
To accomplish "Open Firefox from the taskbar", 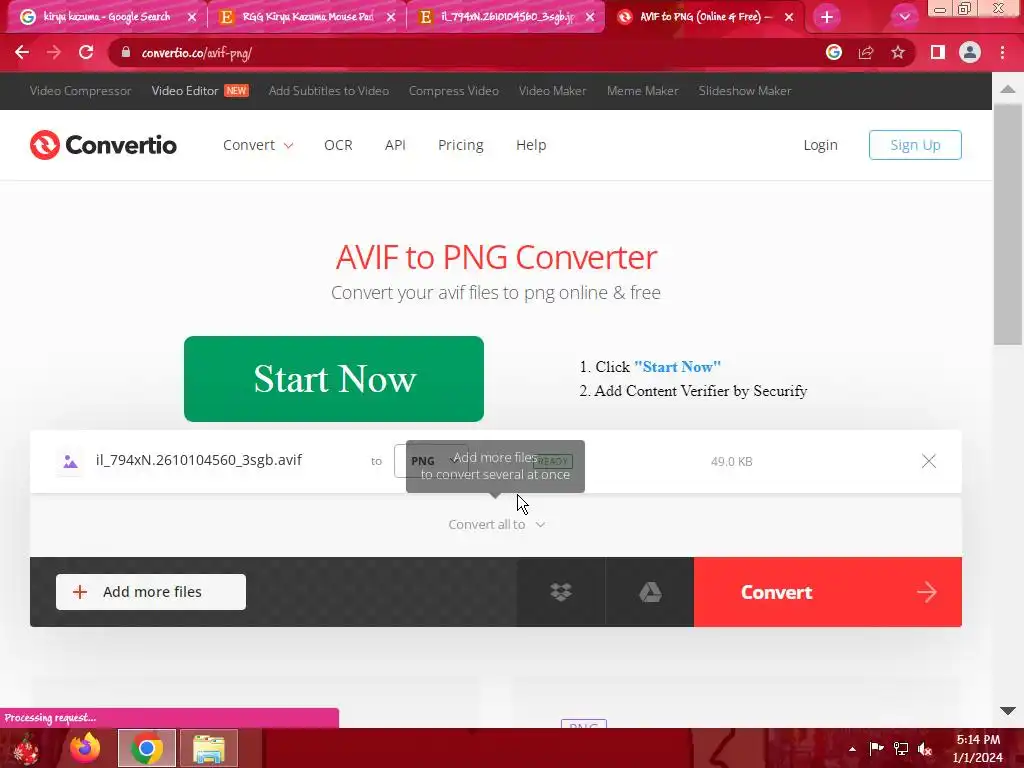I will tap(85, 748).
